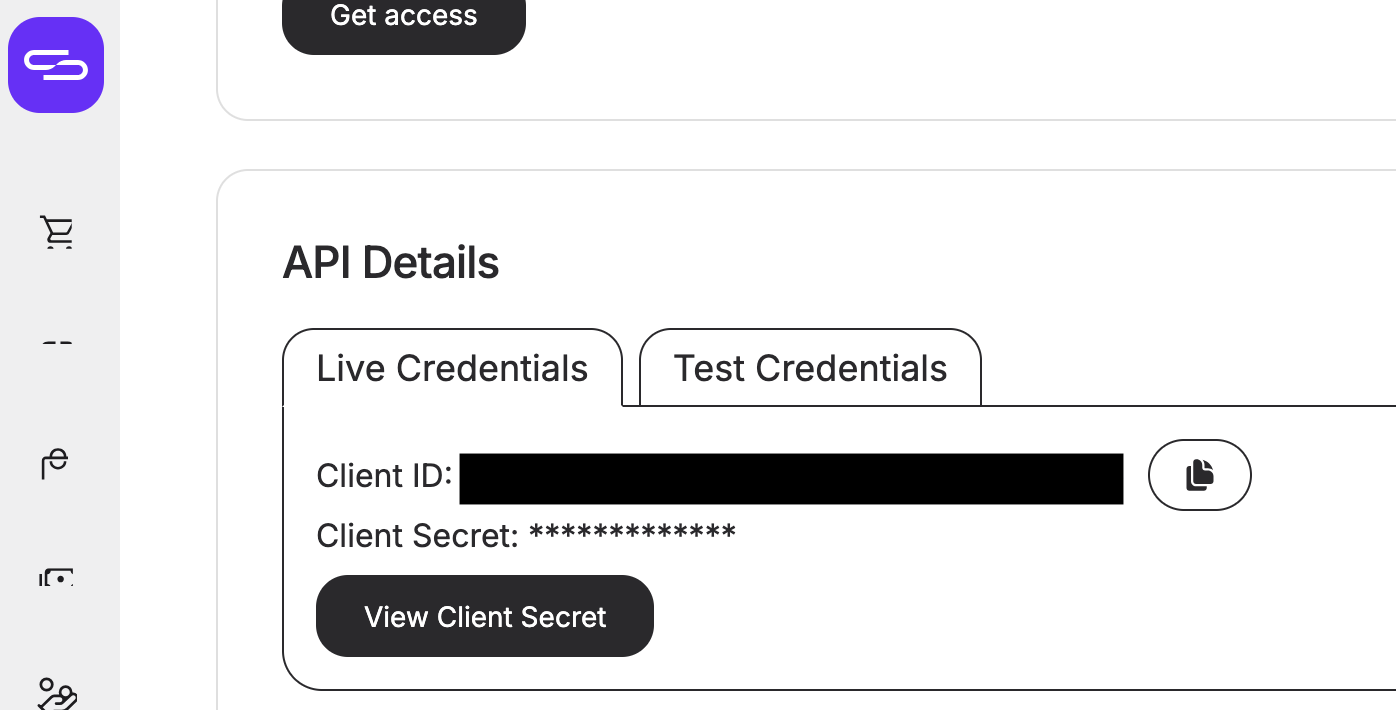The height and width of the screenshot is (710, 1396).
Task: Click the partially hidden icon below the cart
Action: (58, 343)
